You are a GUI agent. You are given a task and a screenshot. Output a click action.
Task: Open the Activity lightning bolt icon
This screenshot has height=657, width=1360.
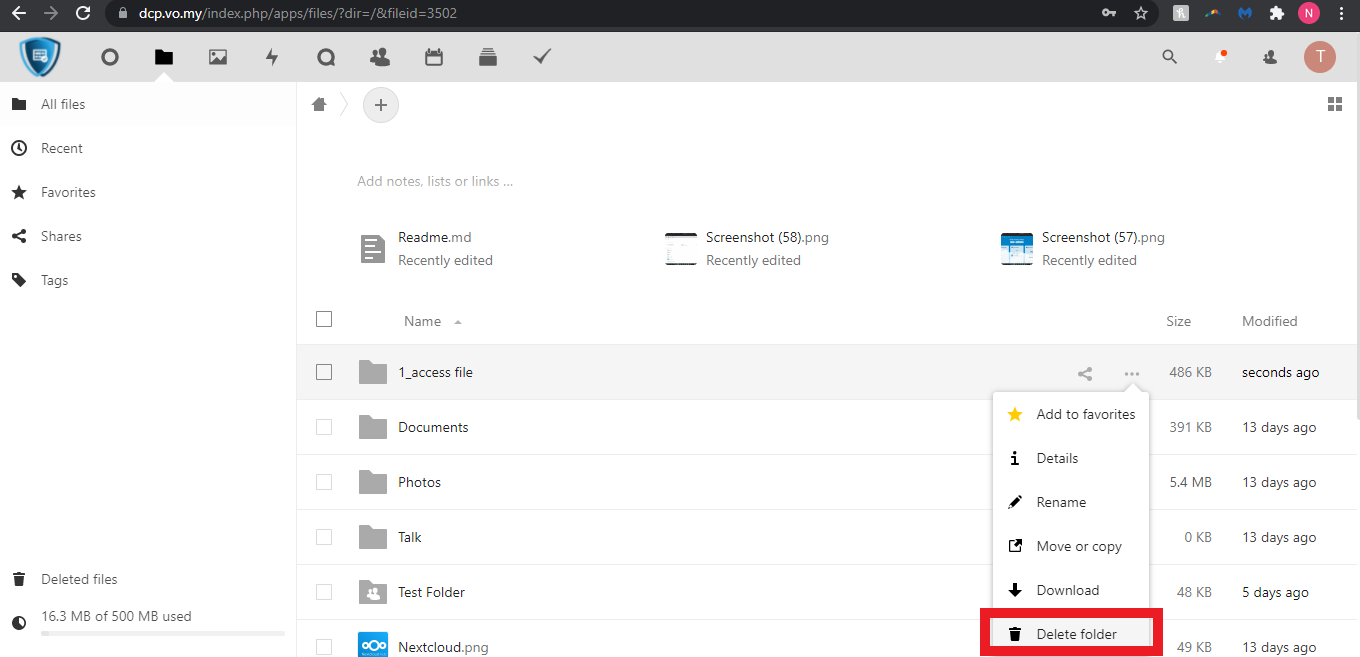click(272, 57)
